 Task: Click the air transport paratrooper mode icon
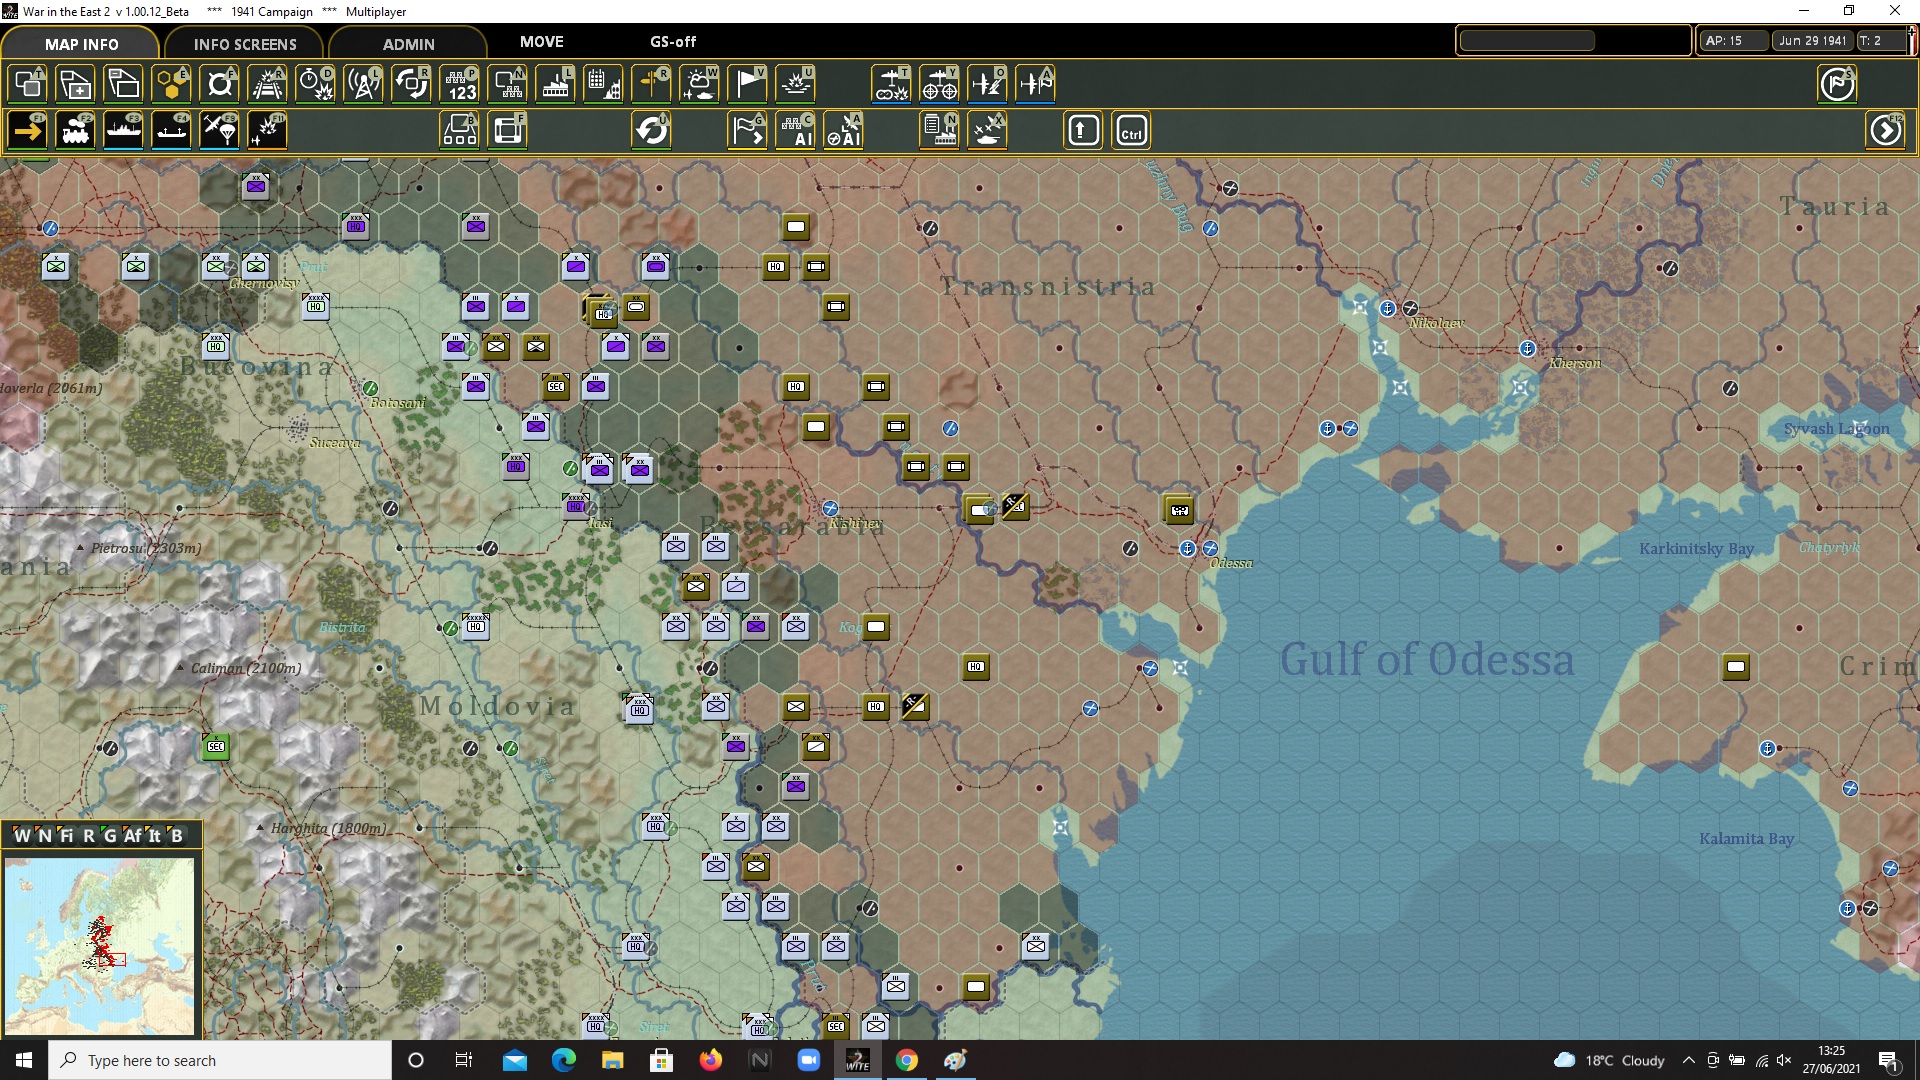coord(220,131)
